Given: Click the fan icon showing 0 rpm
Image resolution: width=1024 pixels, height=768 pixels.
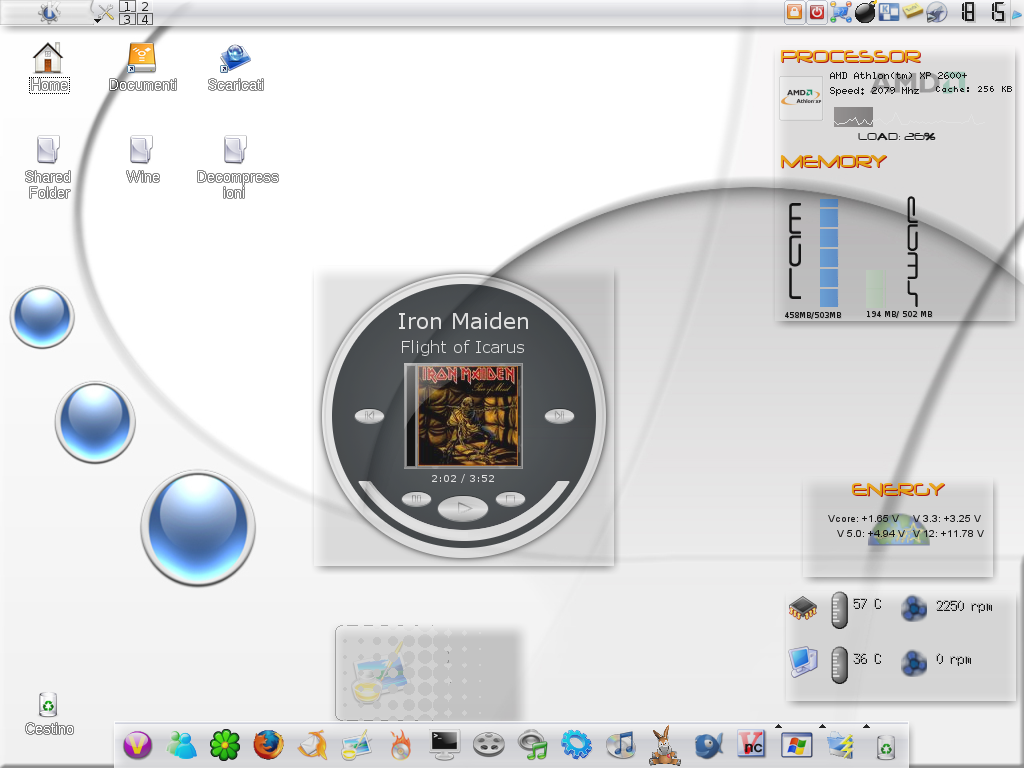Looking at the screenshot, I should (x=914, y=662).
